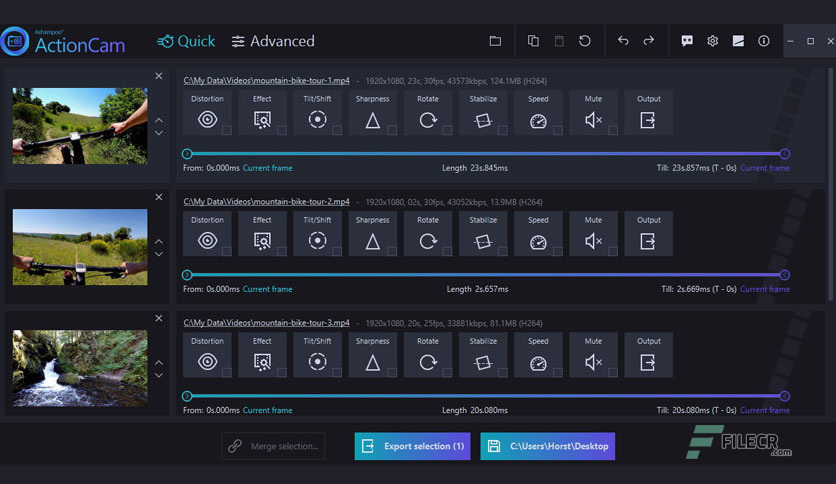Move mountain-bike-tour-2 clip up with chevron
Image resolution: width=836 pixels, height=484 pixels.
[x=159, y=241]
